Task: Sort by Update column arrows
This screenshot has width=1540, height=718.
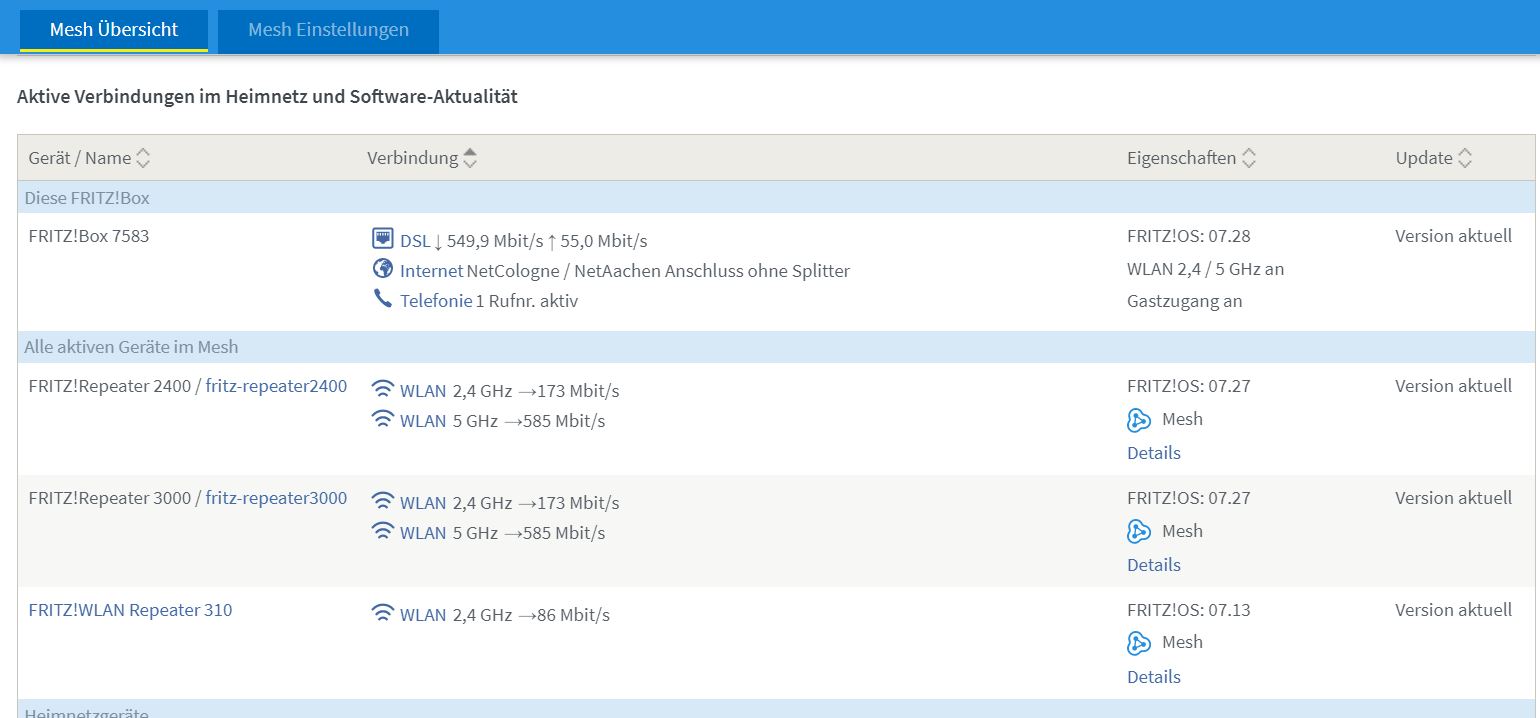Action: click(1465, 158)
